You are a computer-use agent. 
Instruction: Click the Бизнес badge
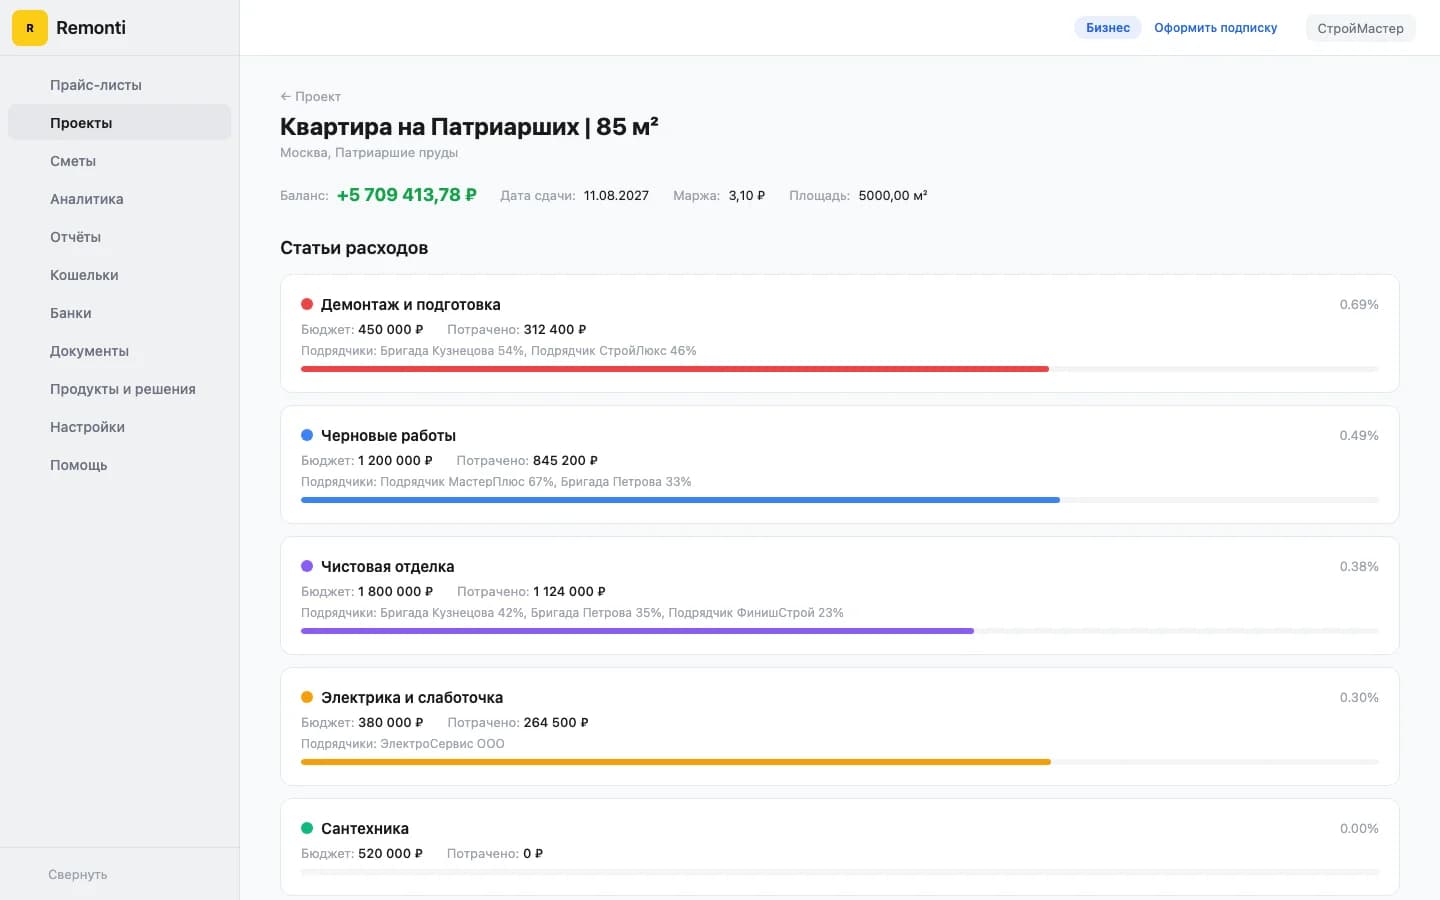point(1107,27)
